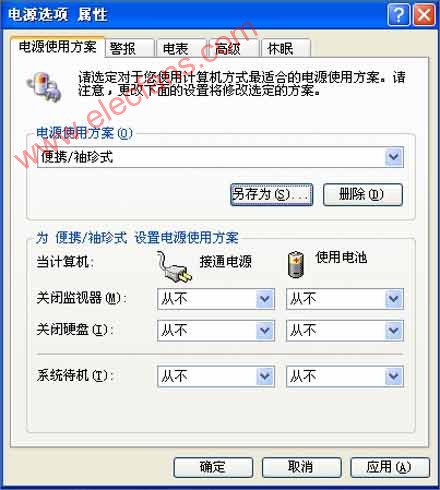Screen dimensions: 440x490
Task: Click the help question mark button
Action: [x=398, y=15]
